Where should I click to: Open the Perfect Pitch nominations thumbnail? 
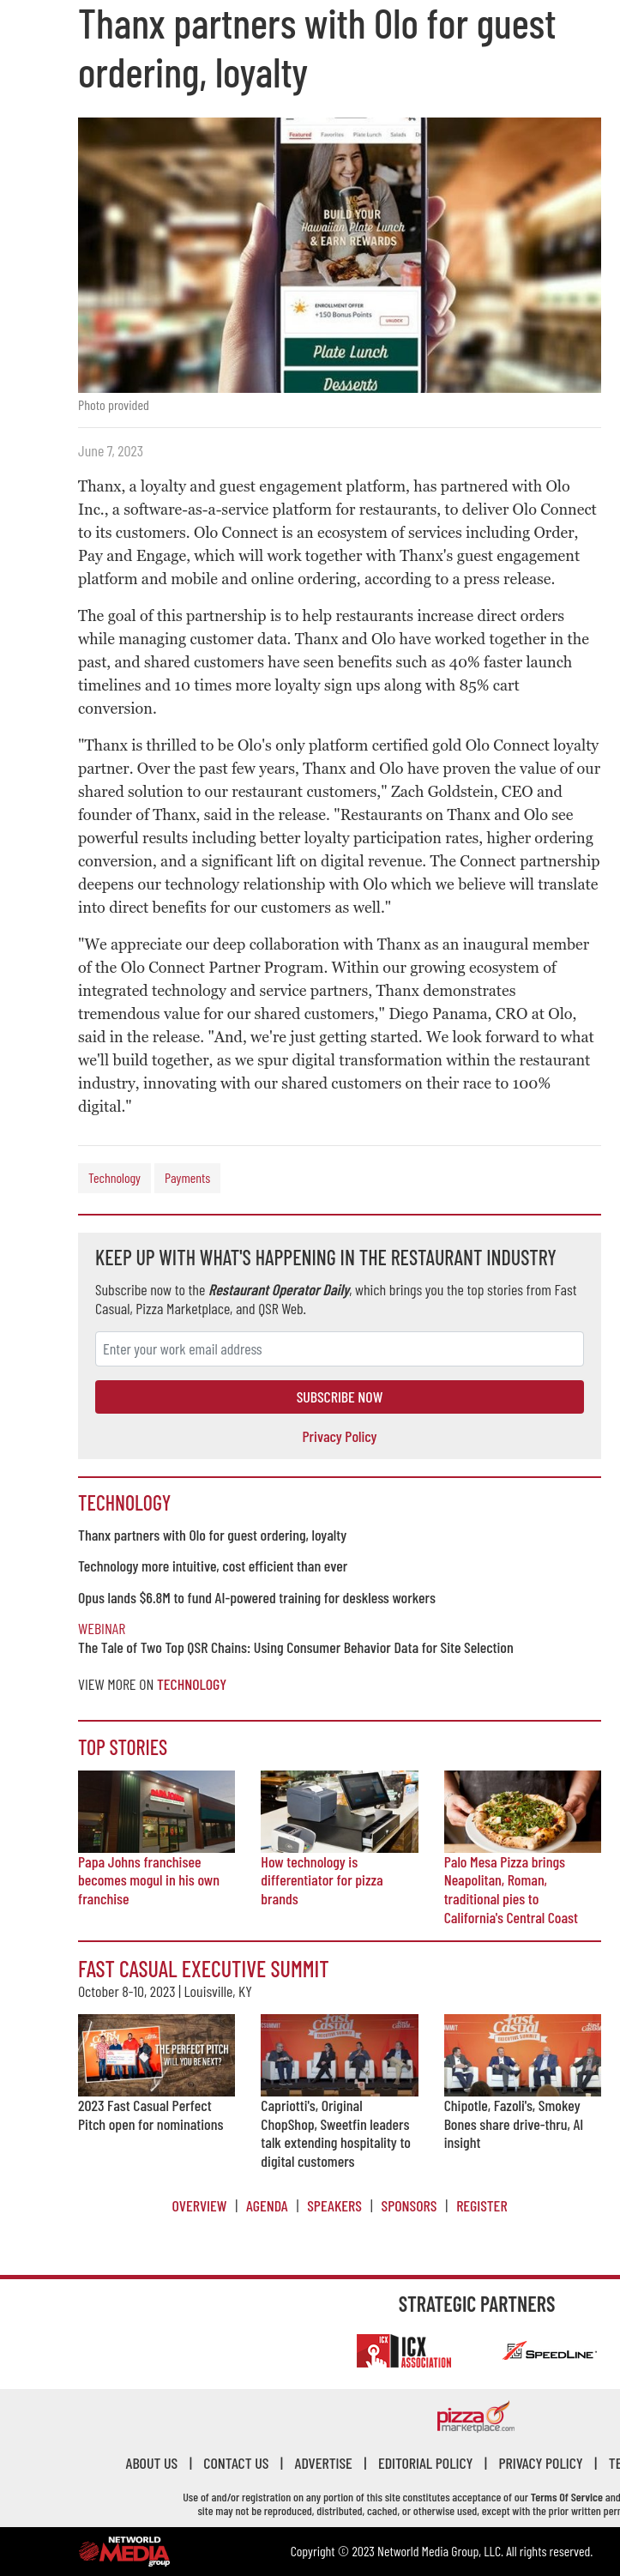point(156,2055)
